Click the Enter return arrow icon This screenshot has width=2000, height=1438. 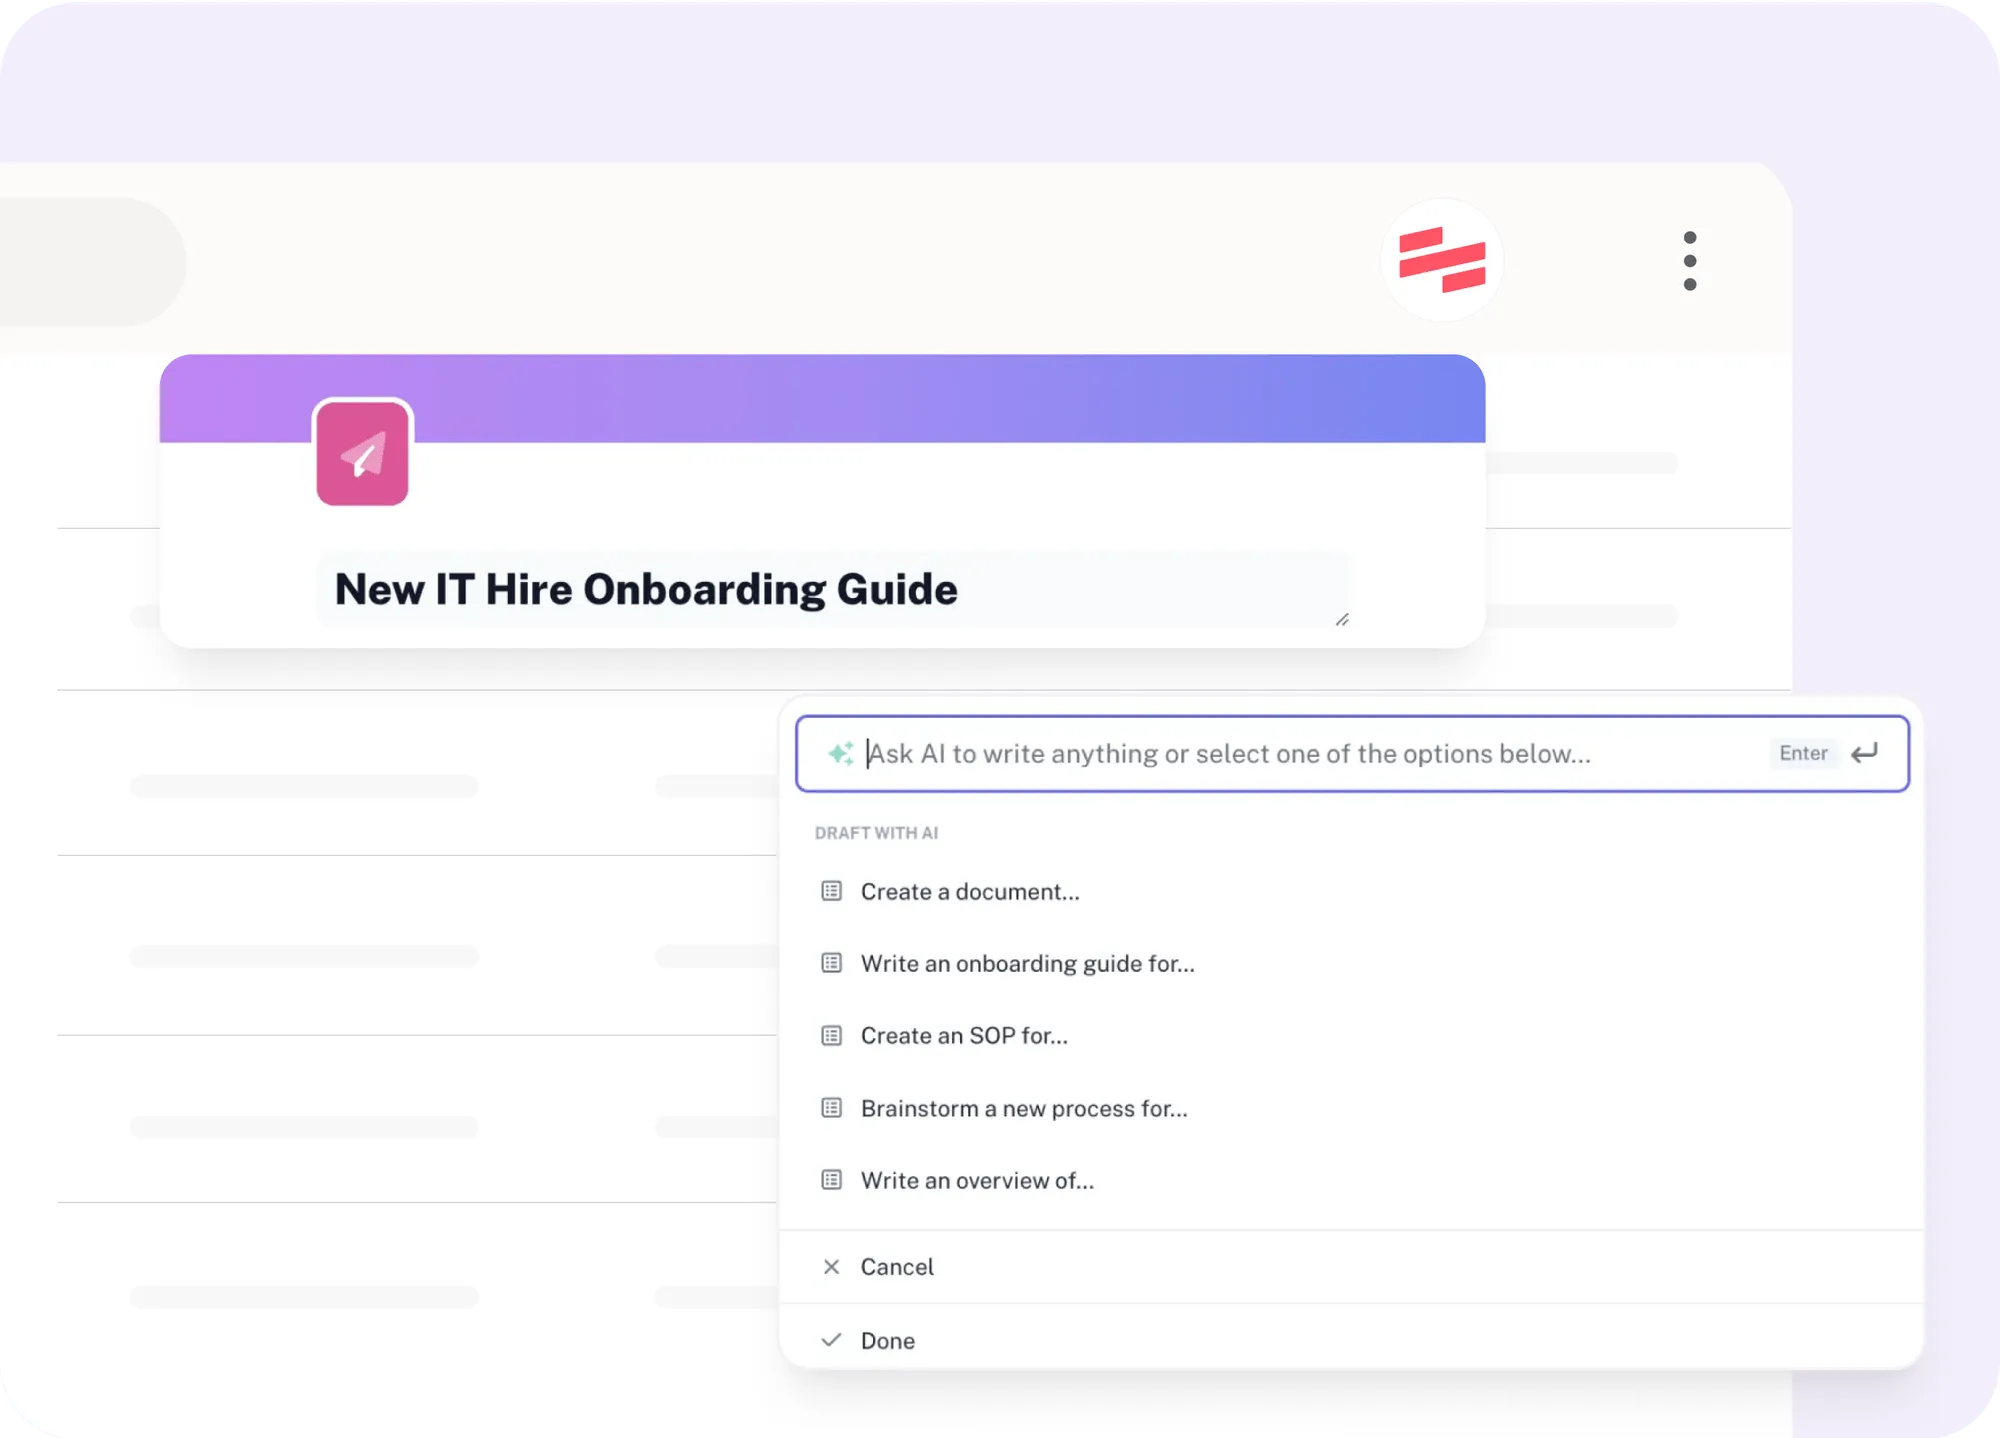click(x=1864, y=753)
